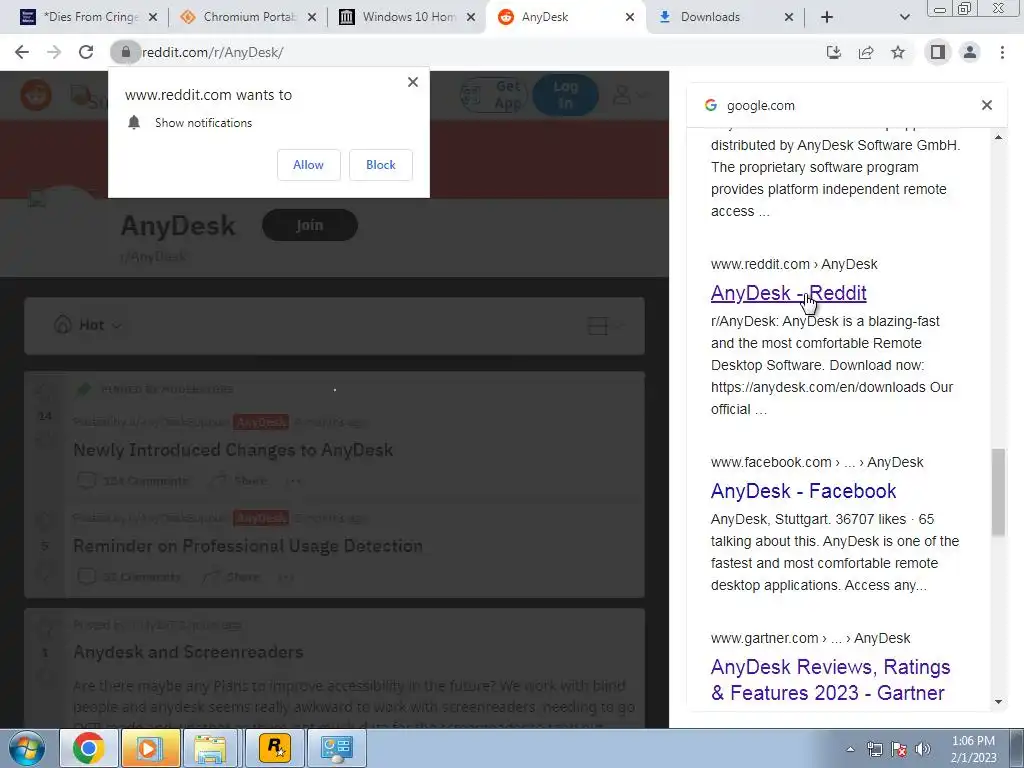Open the 'AnyDesk - Facebook' search result
Screen dimensions: 1024x768
click(x=803, y=491)
